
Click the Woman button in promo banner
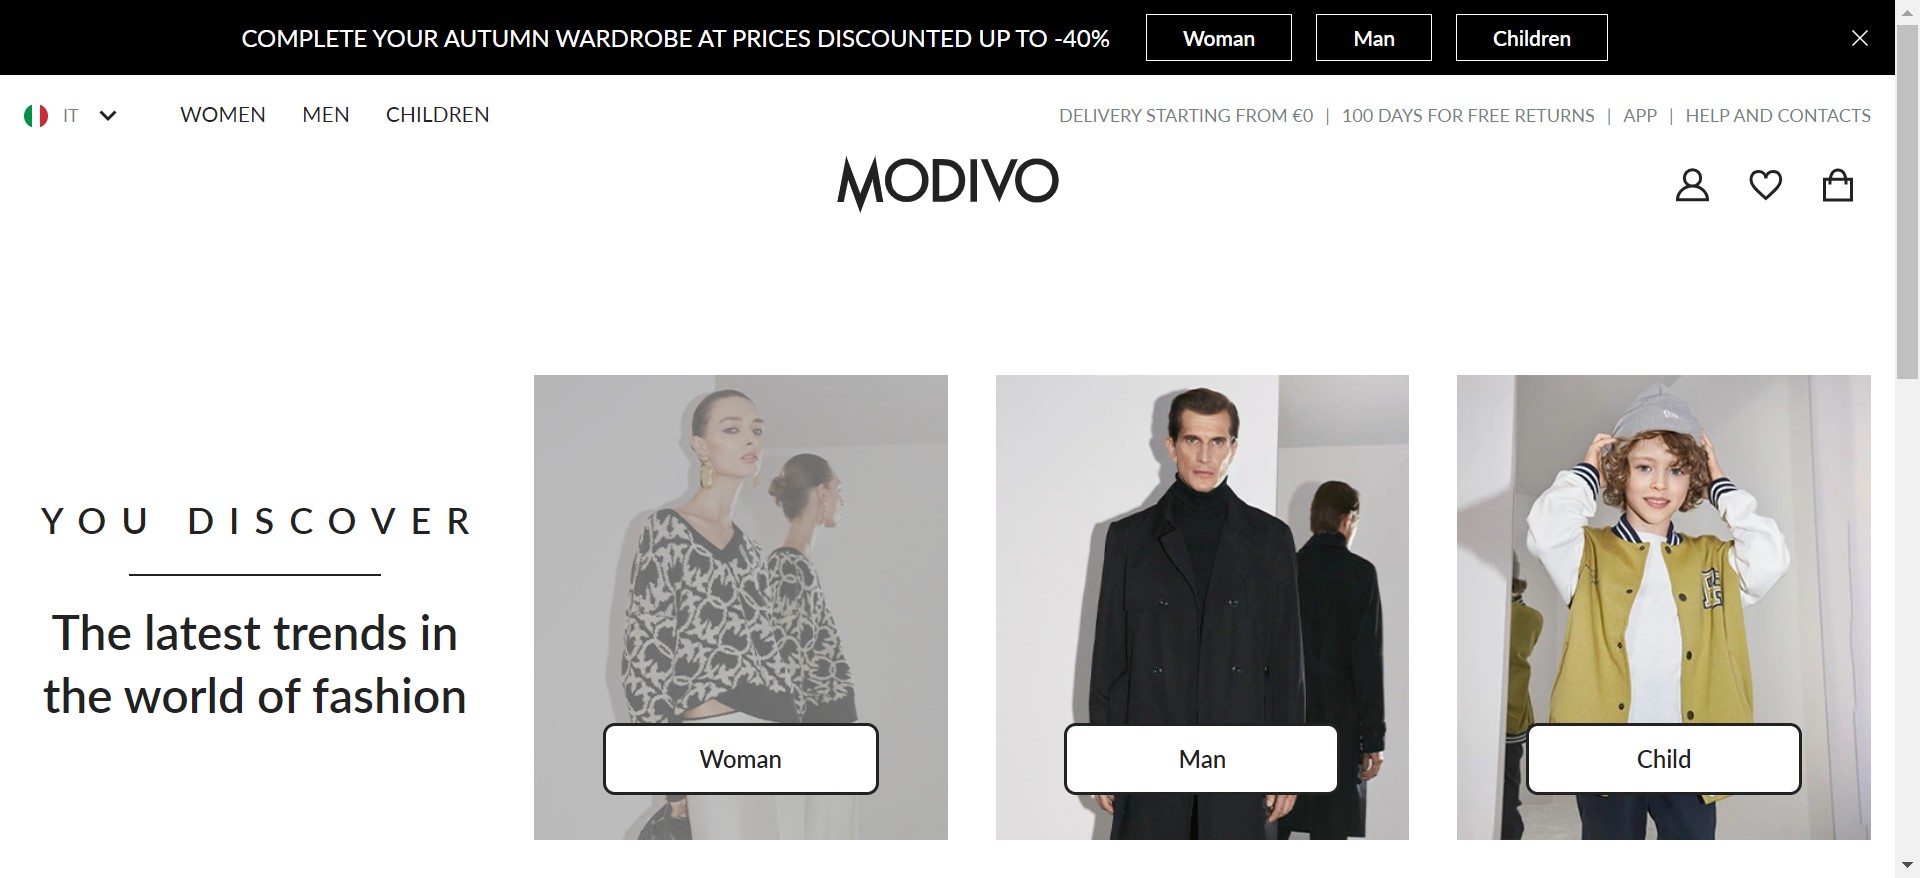(x=1219, y=38)
